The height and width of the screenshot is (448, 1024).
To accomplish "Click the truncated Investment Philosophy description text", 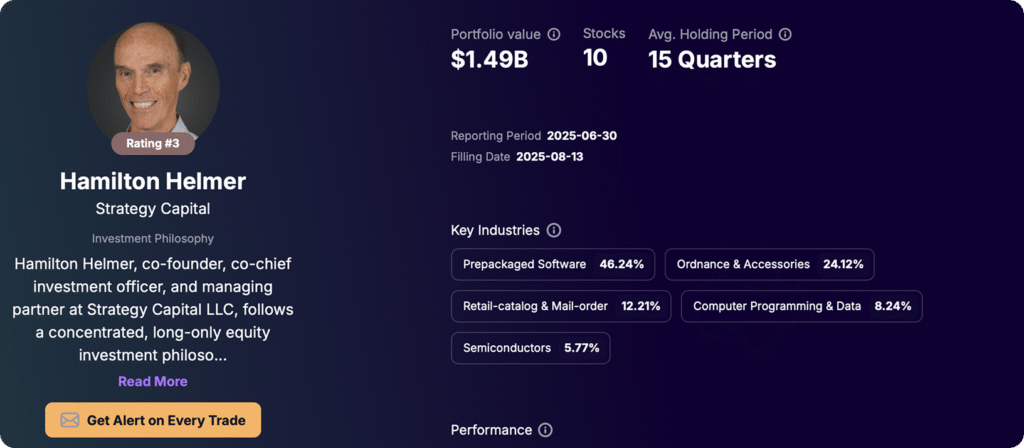I will click(153, 309).
